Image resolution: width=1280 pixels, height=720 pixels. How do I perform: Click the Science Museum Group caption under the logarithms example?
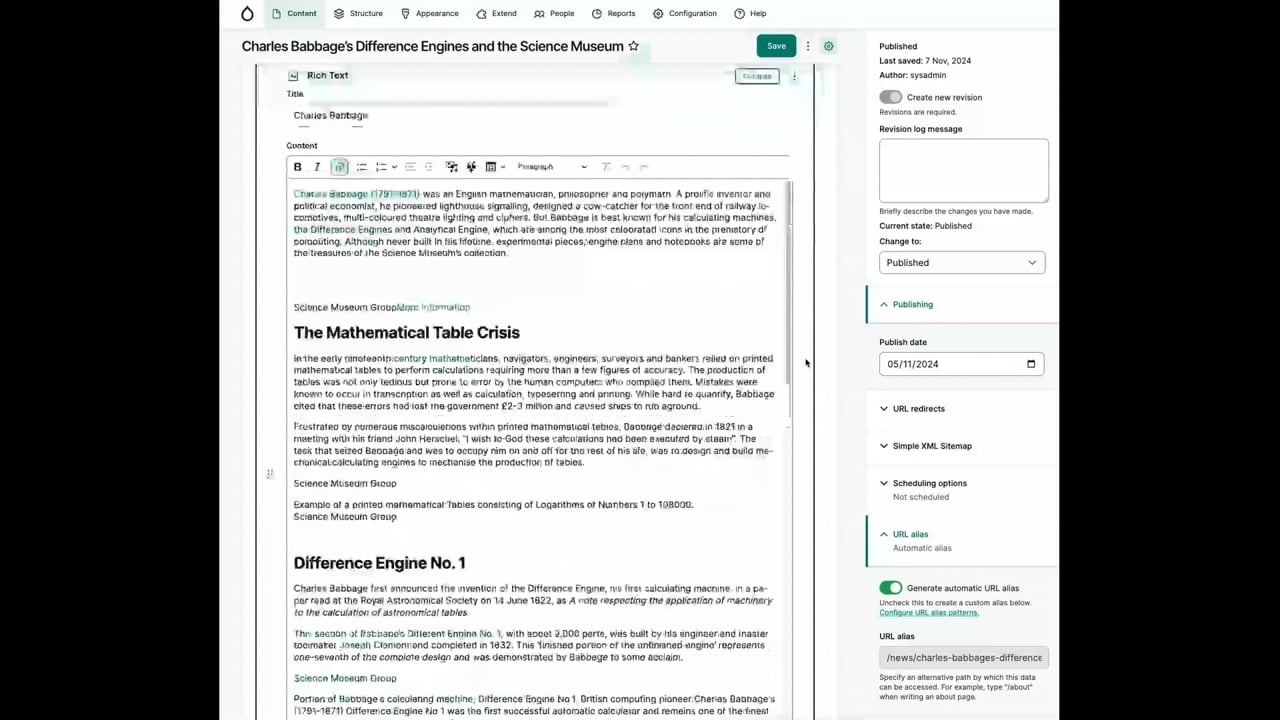pyautogui.click(x=345, y=517)
